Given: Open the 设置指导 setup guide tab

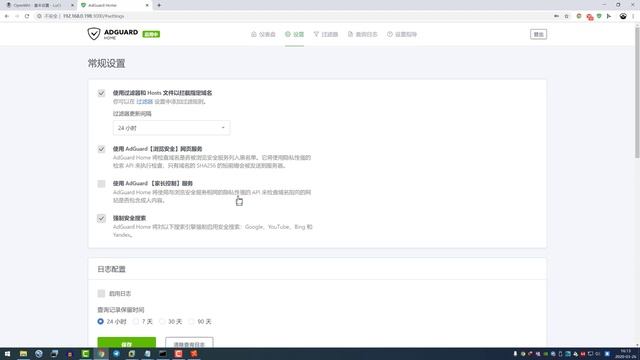Looking at the screenshot, I should click(x=402, y=34).
